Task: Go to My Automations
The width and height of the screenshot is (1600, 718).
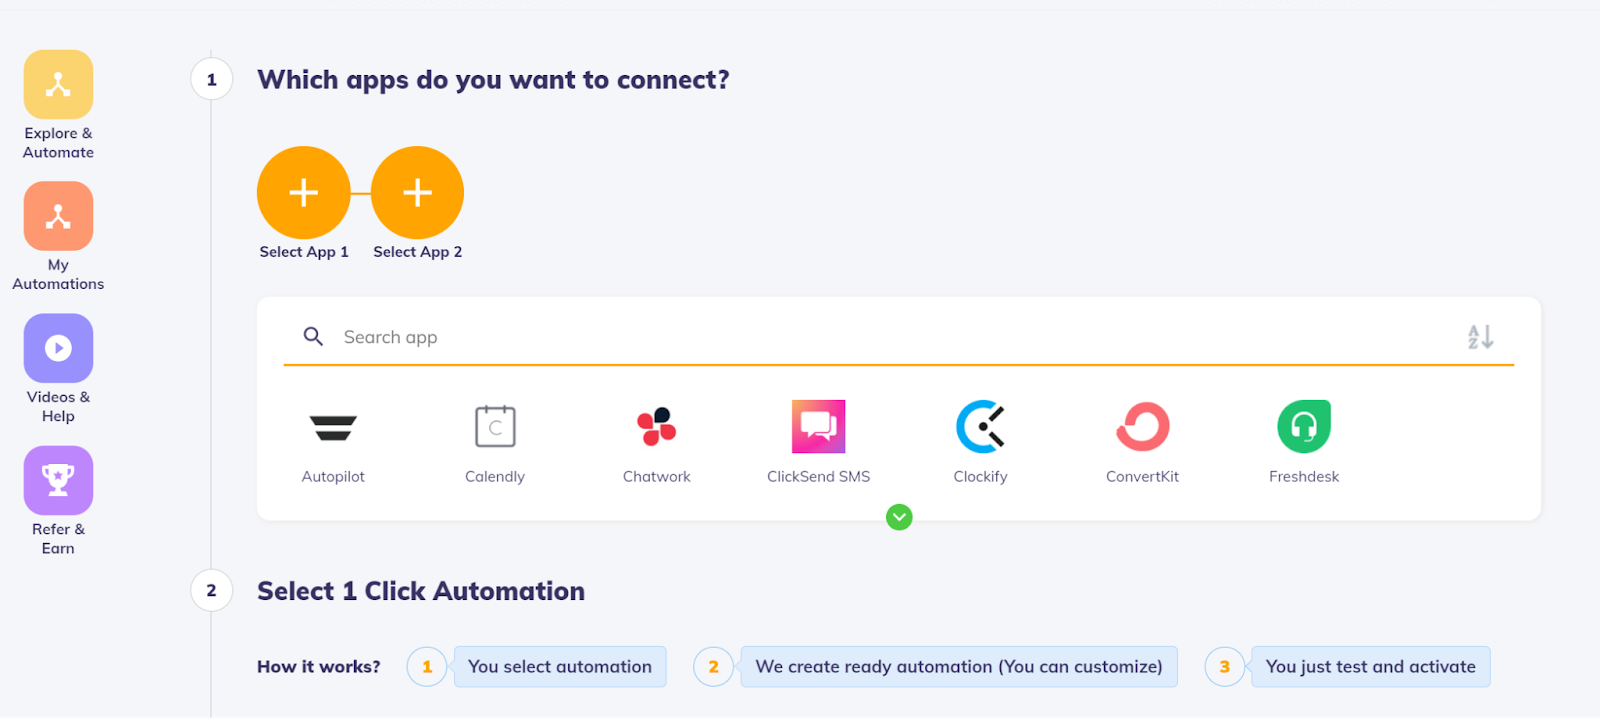Action: (58, 217)
